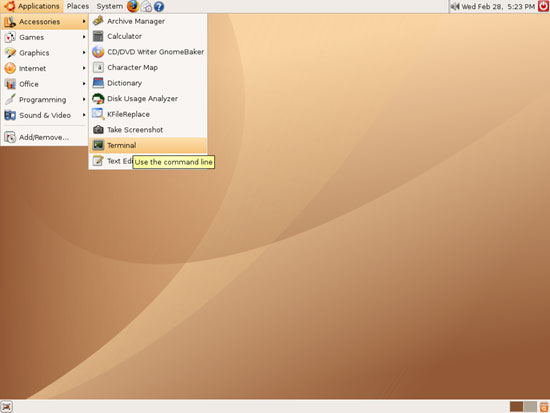Click the Add/Remove icon
Screen dimensions: 550x413
tap(10, 137)
